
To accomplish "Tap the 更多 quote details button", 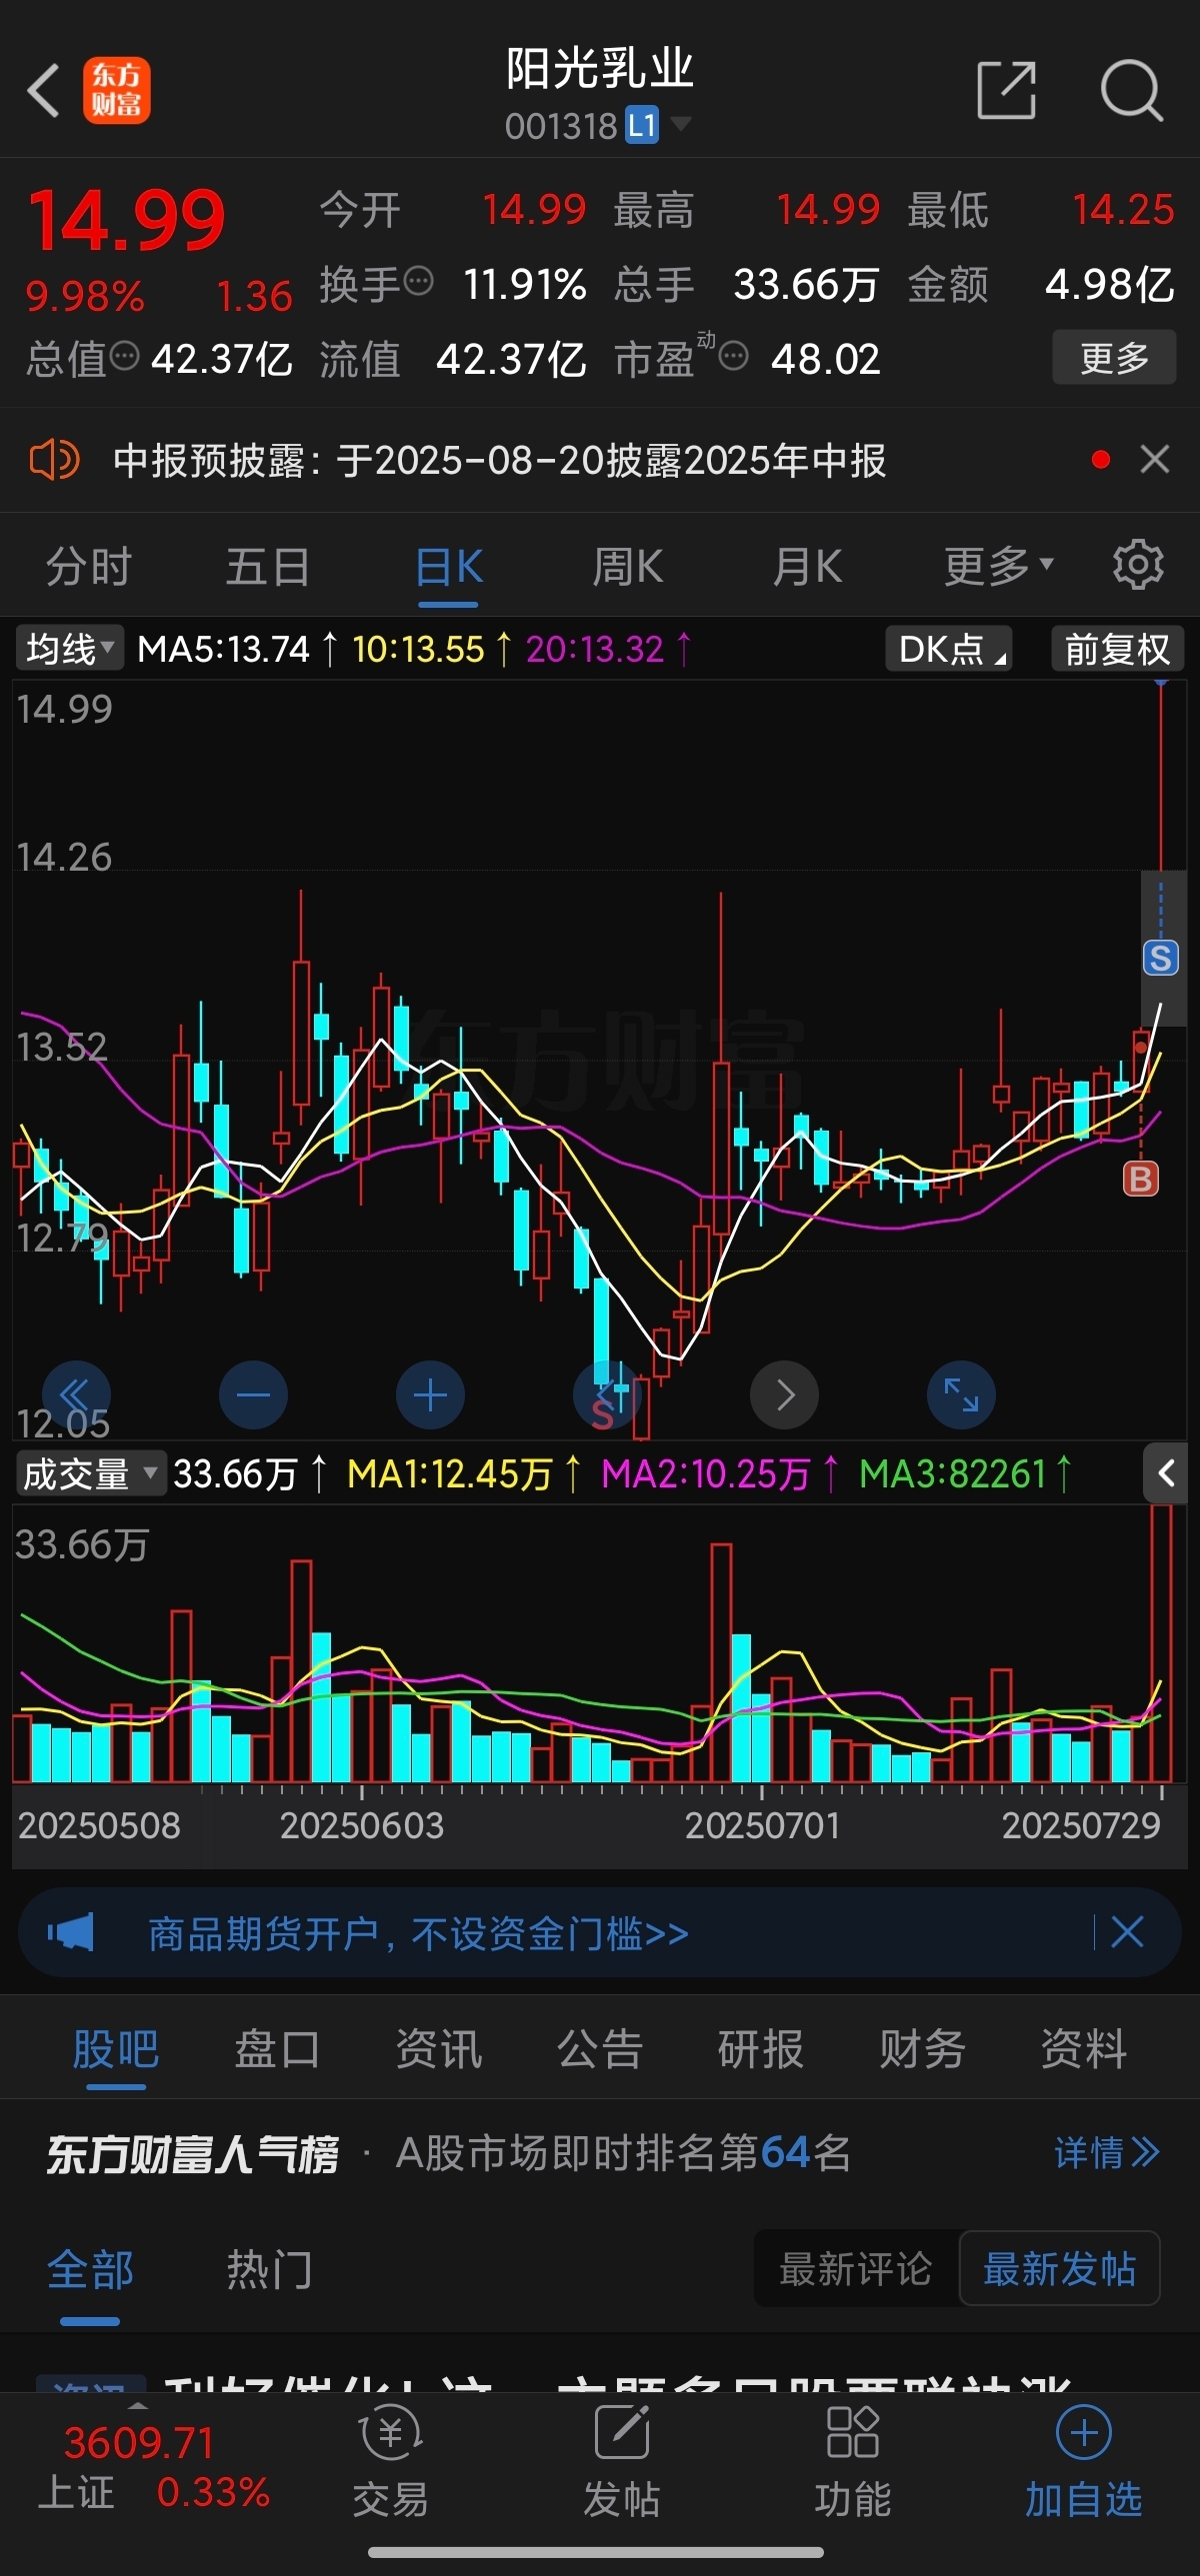I will (1114, 358).
